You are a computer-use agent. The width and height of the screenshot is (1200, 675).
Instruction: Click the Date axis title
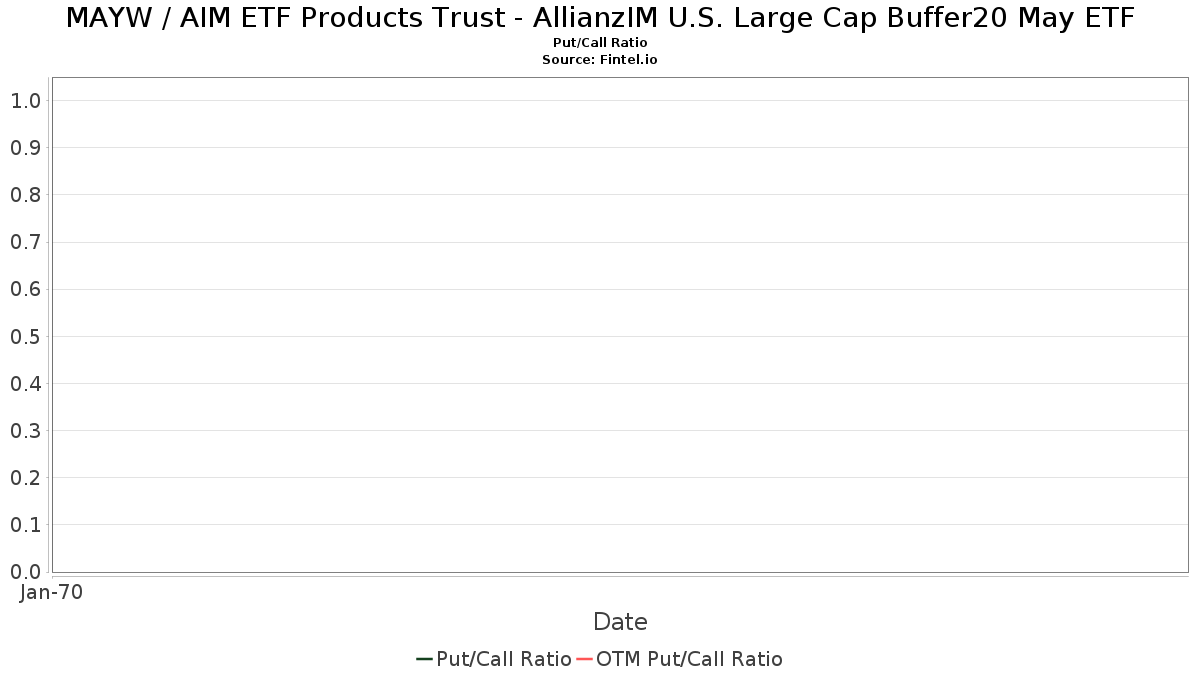[x=620, y=622]
